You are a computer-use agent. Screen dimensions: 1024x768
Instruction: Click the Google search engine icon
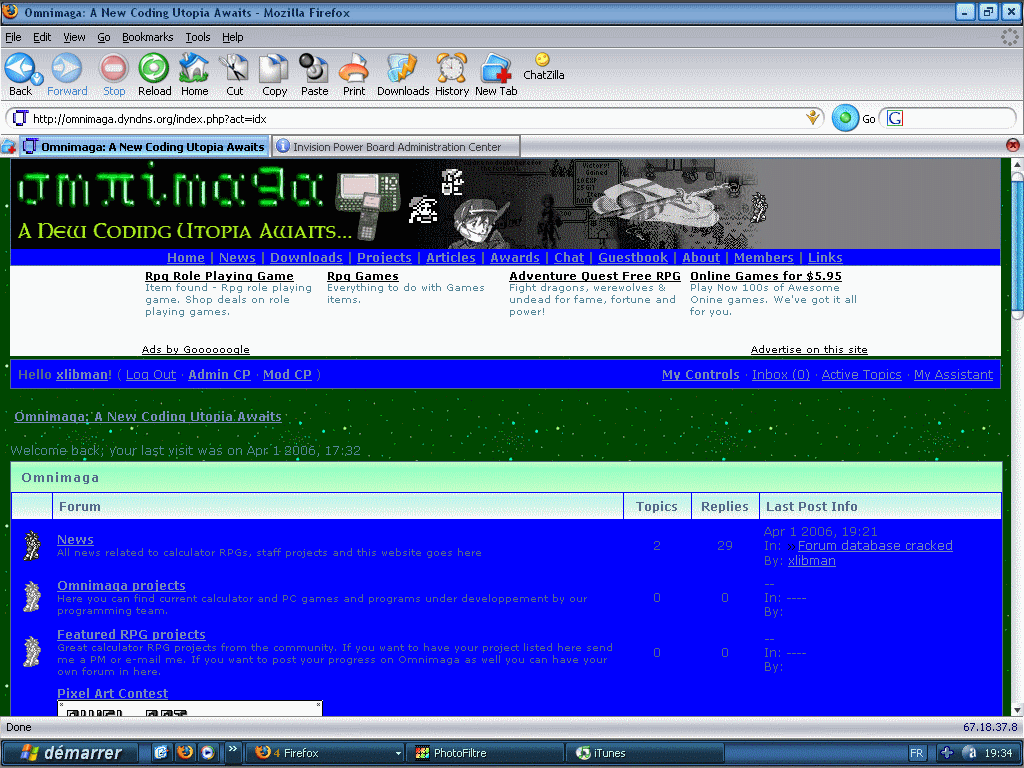pos(895,118)
